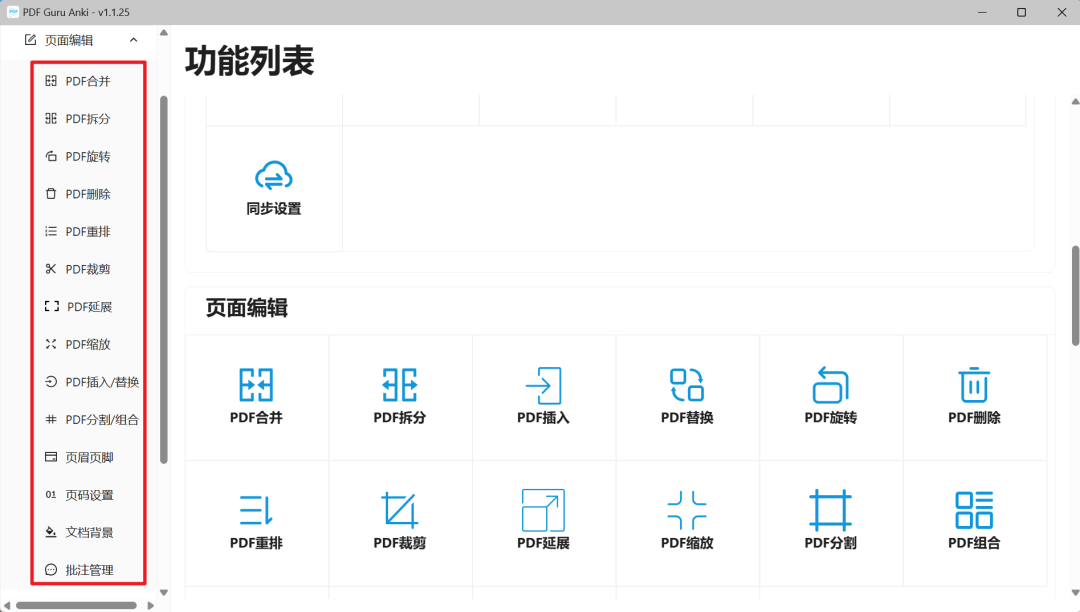Click the down arrow on vertical scrollbar
1080x612 pixels.
1073,594
